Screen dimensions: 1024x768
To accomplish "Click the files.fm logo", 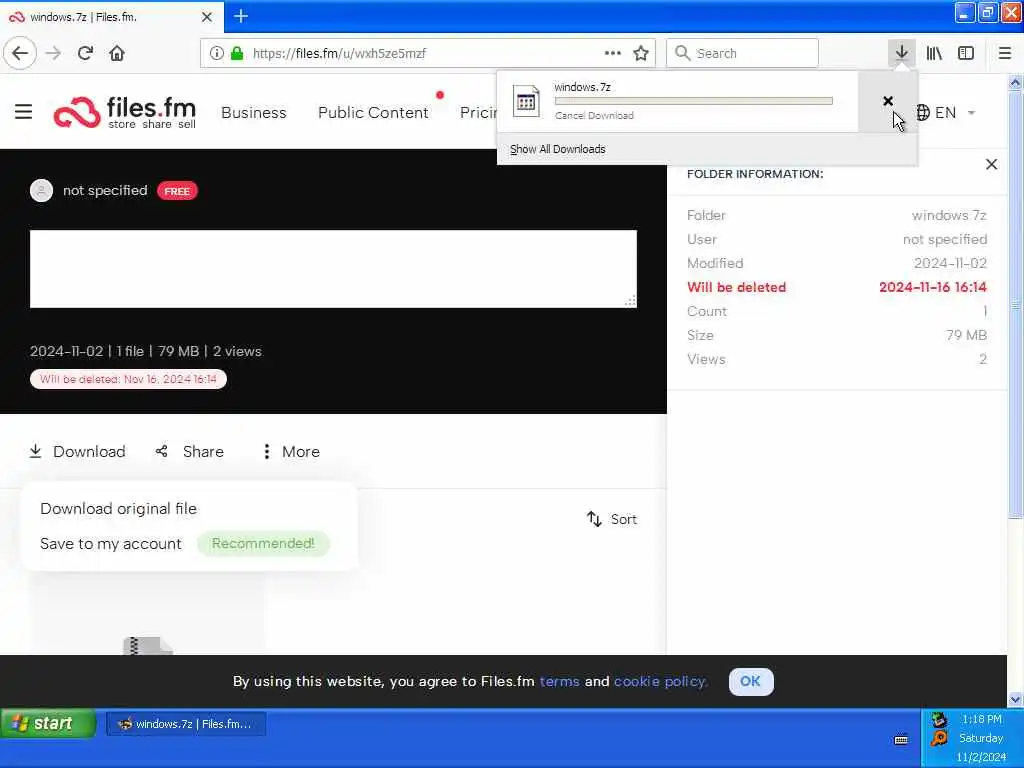I will [x=125, y=112].
